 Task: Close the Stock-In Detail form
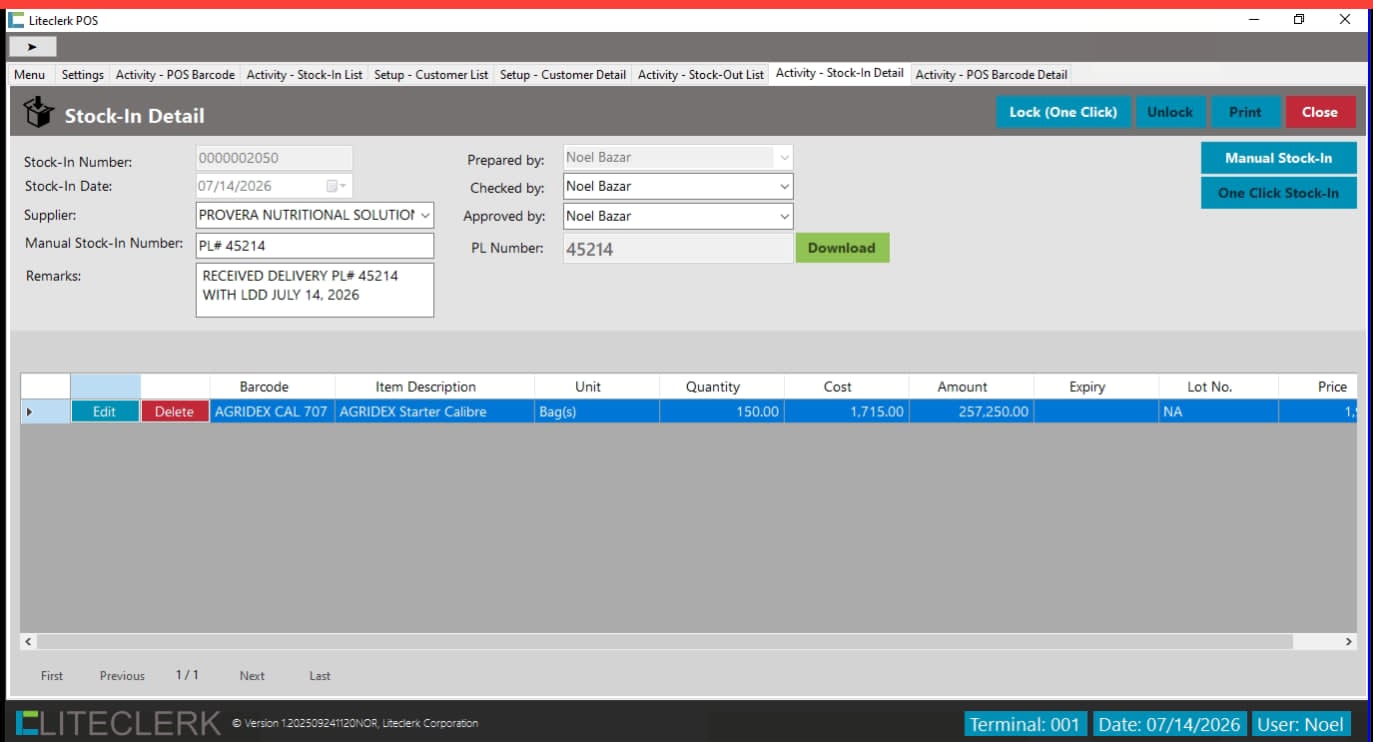tap(1320, 112)
